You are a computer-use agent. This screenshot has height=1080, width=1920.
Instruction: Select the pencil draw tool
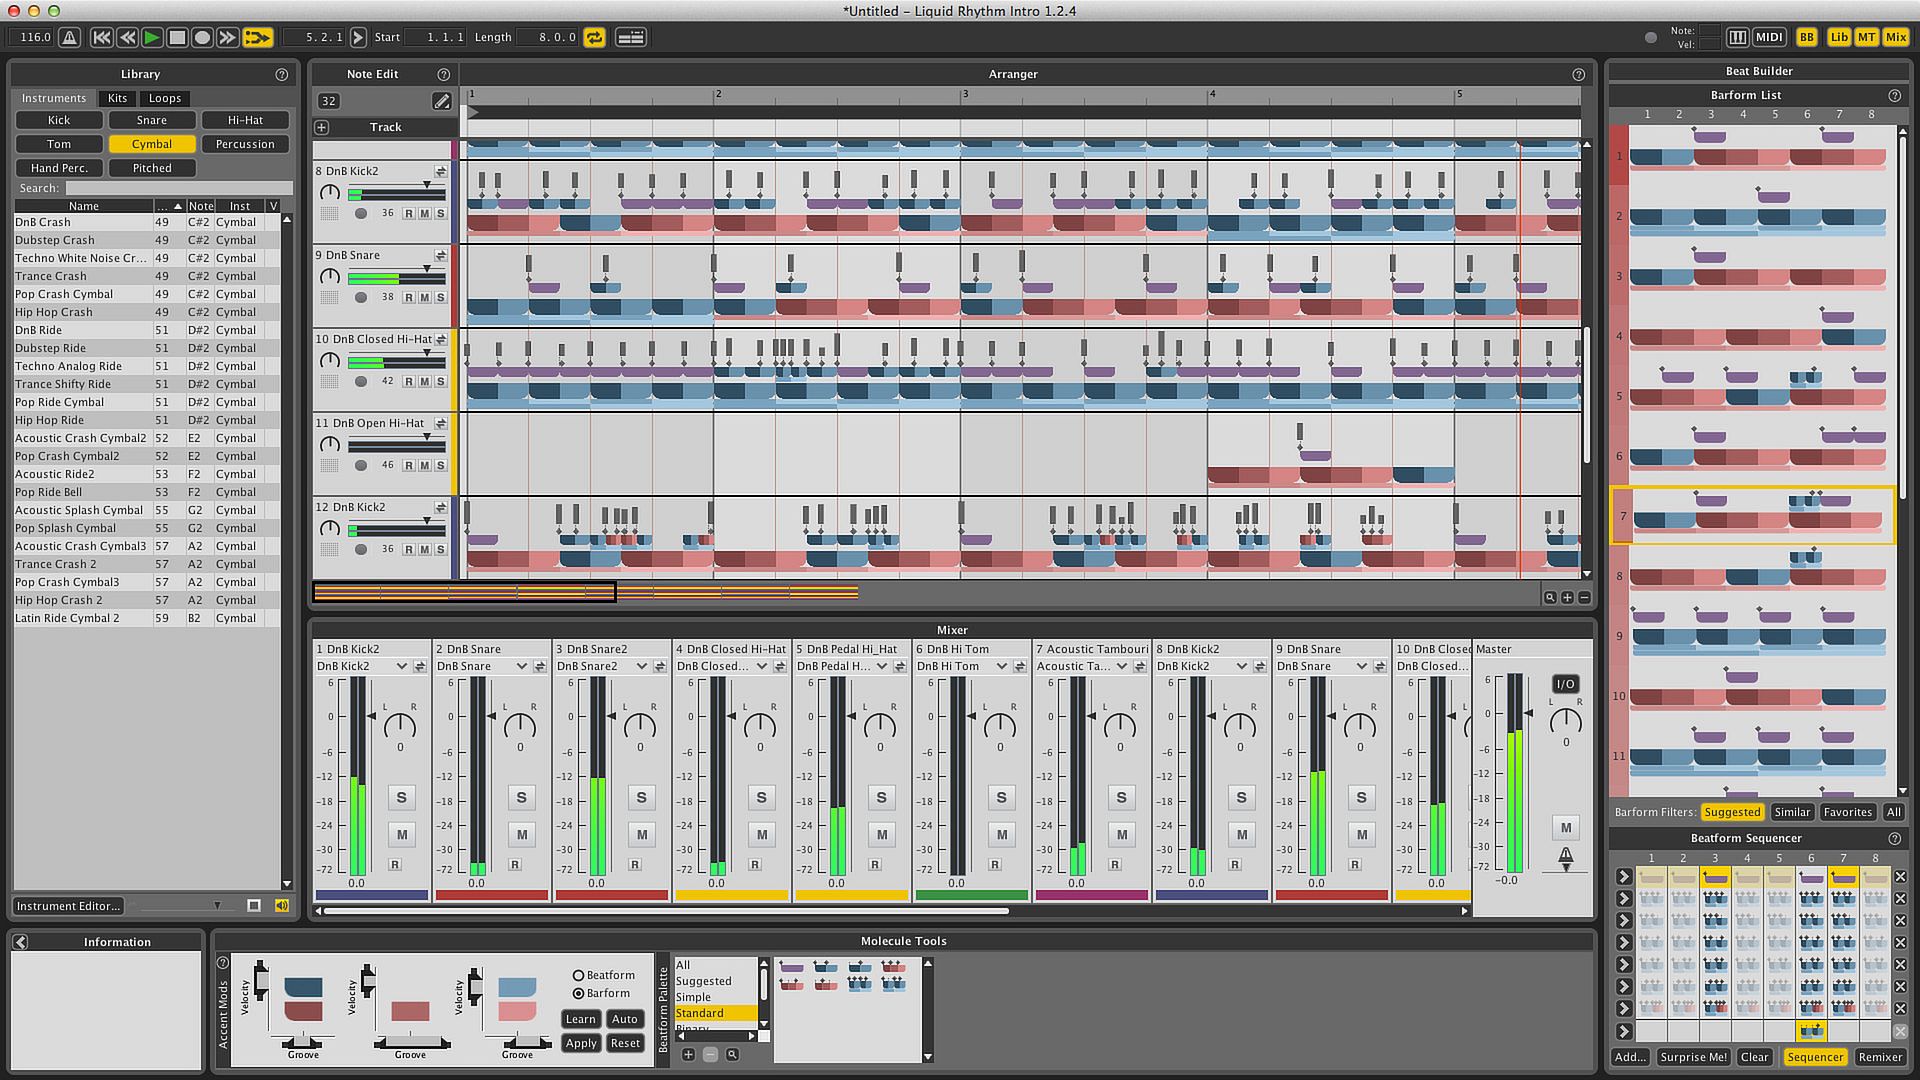pyautogui.click(x=441, y=101)
